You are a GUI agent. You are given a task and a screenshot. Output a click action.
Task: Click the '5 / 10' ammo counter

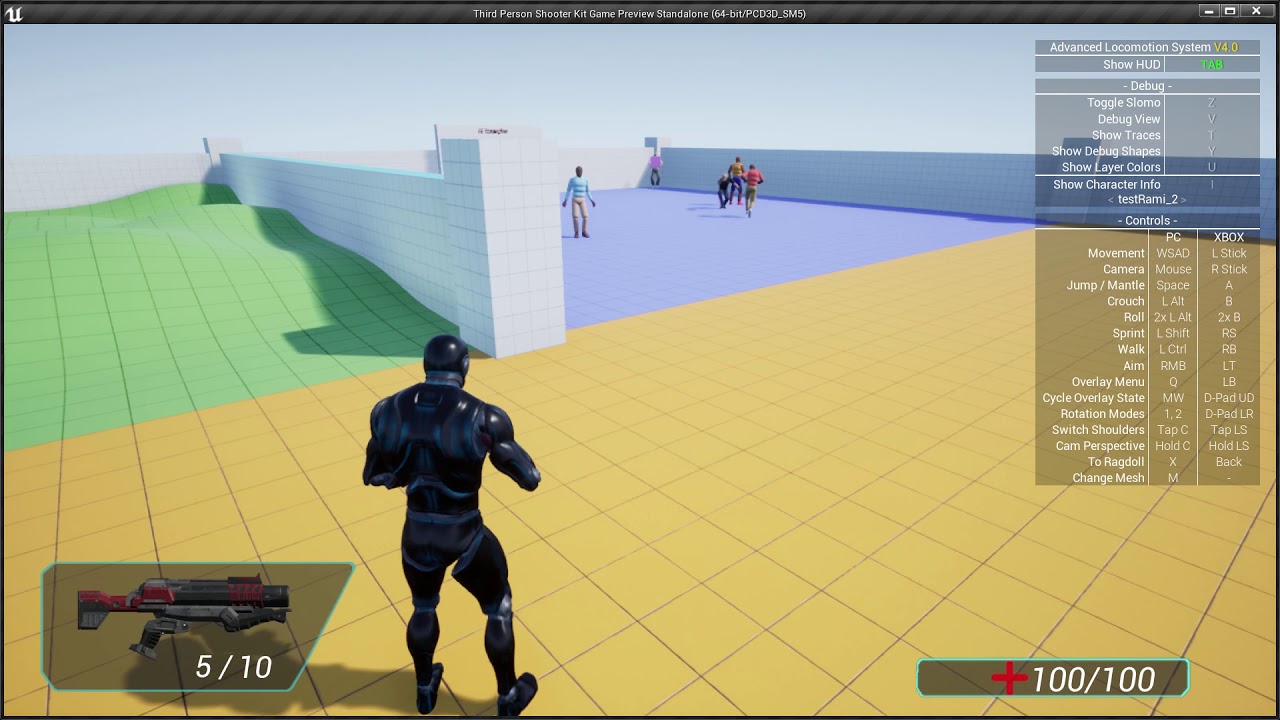pos(233,667)
